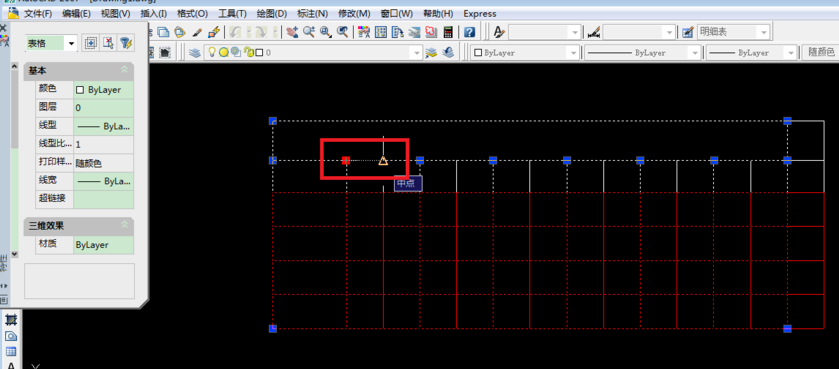Collapse the 基本 properties section
Screen dimensions: 839x369
point(125,70)
